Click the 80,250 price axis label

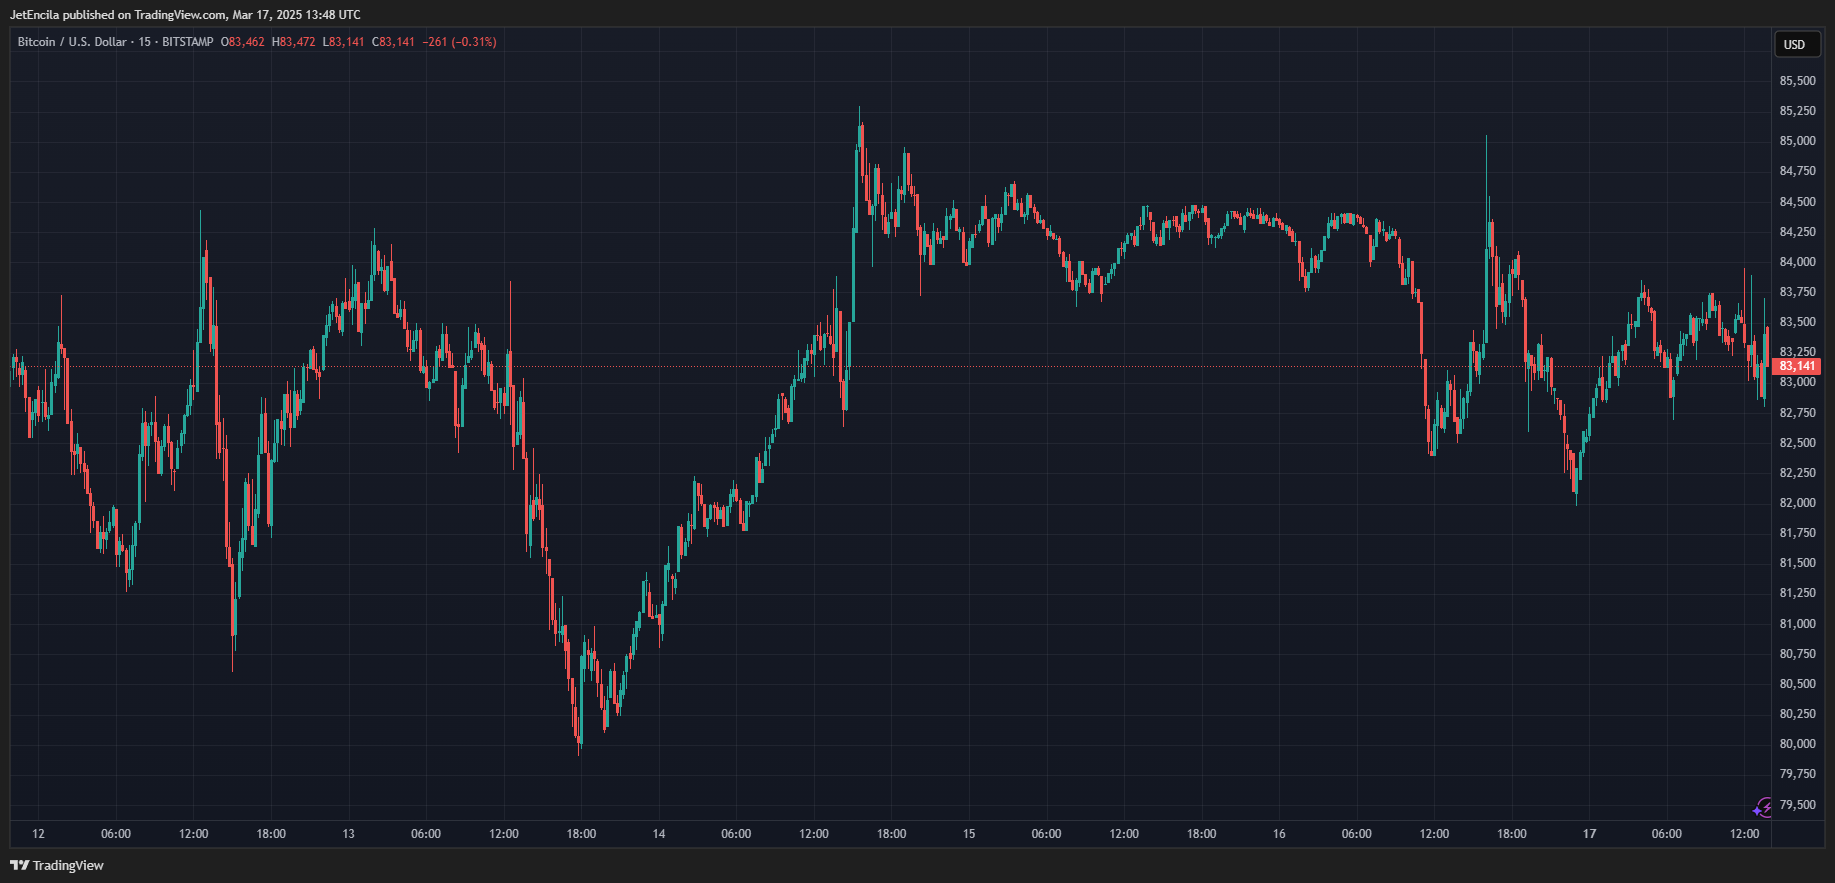point(1797,714)
